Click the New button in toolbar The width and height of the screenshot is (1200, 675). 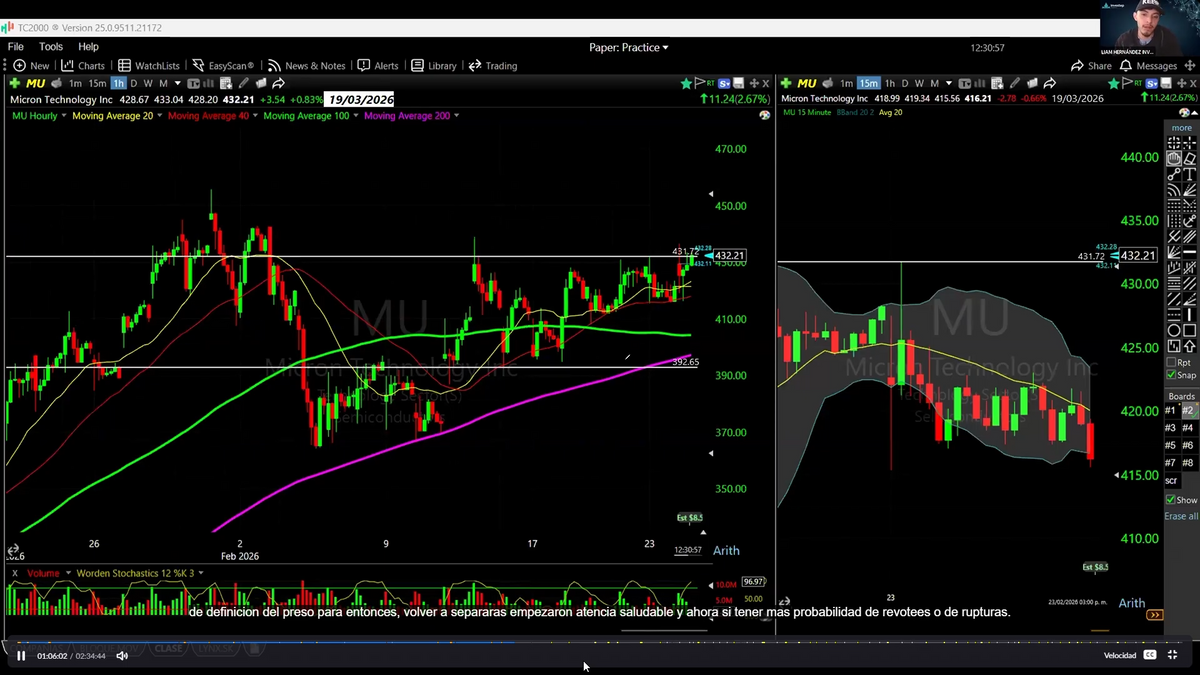31,66
